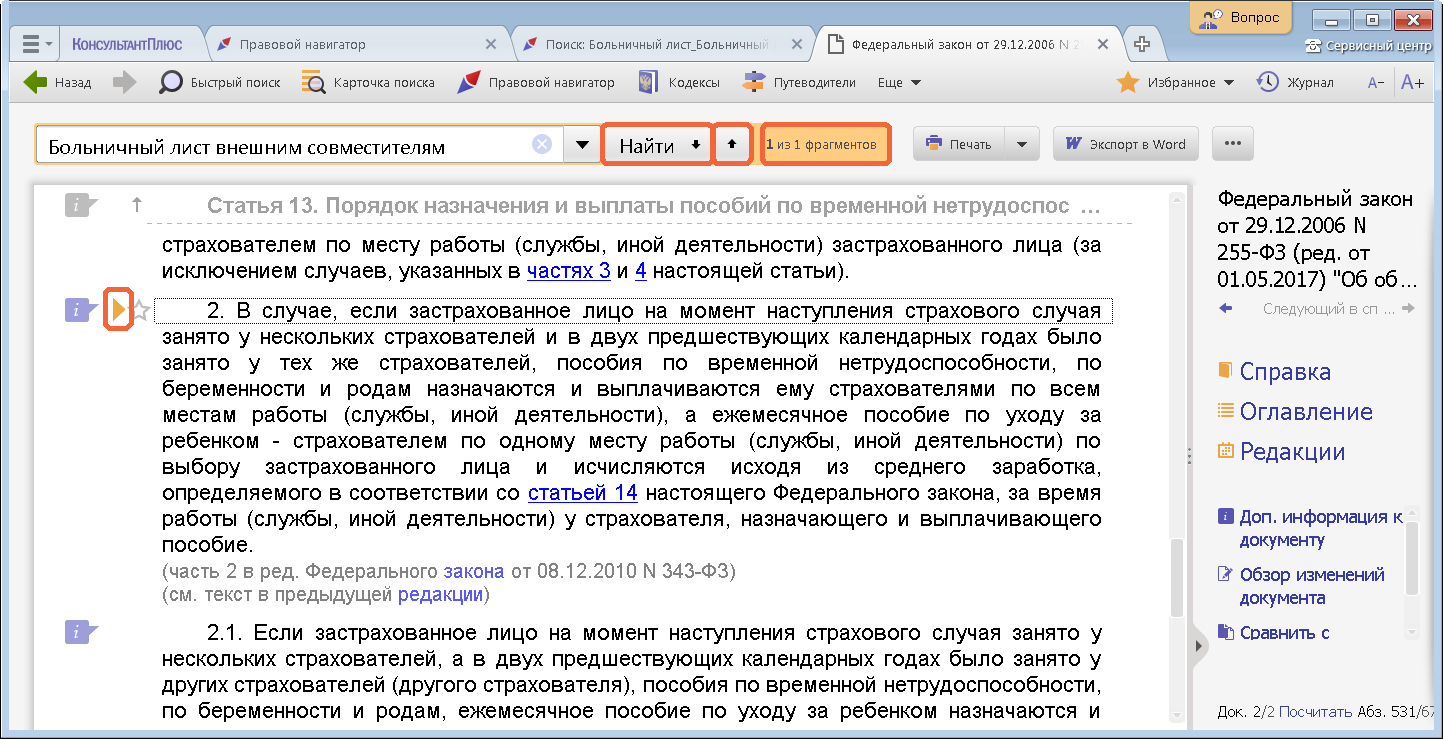Close the Поиск: Больничный лист tab

[795, 45]
